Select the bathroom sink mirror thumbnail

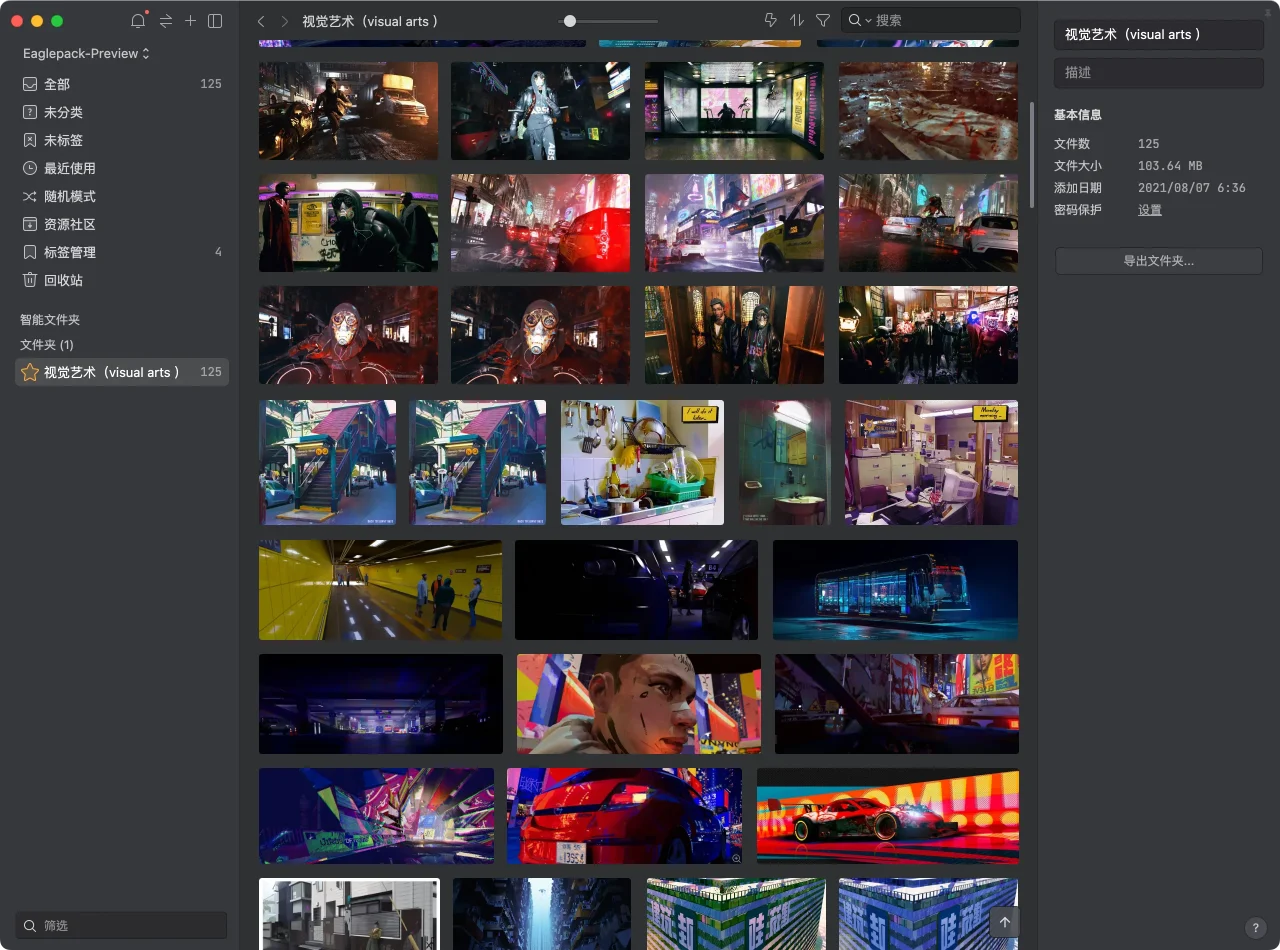point(785,462)
